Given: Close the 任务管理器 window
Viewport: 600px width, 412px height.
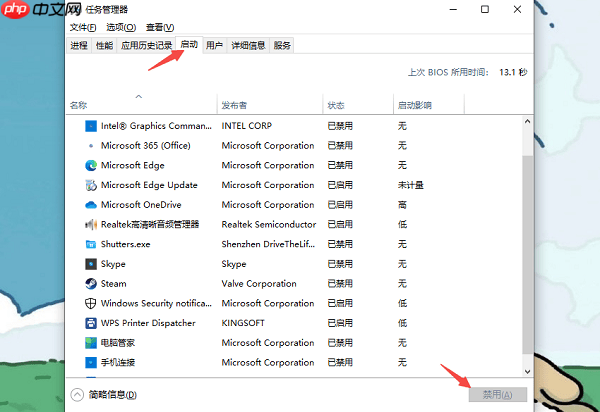Looking at the screenshot, I should [517, 9].
